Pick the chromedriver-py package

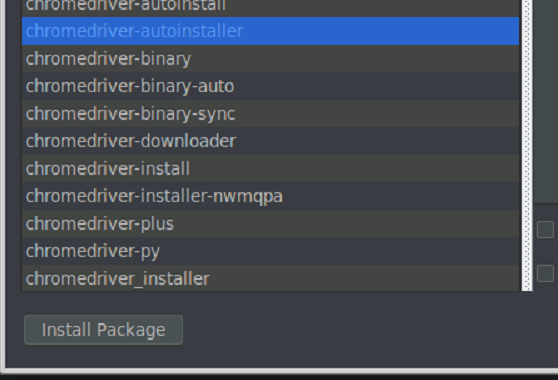point(270,251)
